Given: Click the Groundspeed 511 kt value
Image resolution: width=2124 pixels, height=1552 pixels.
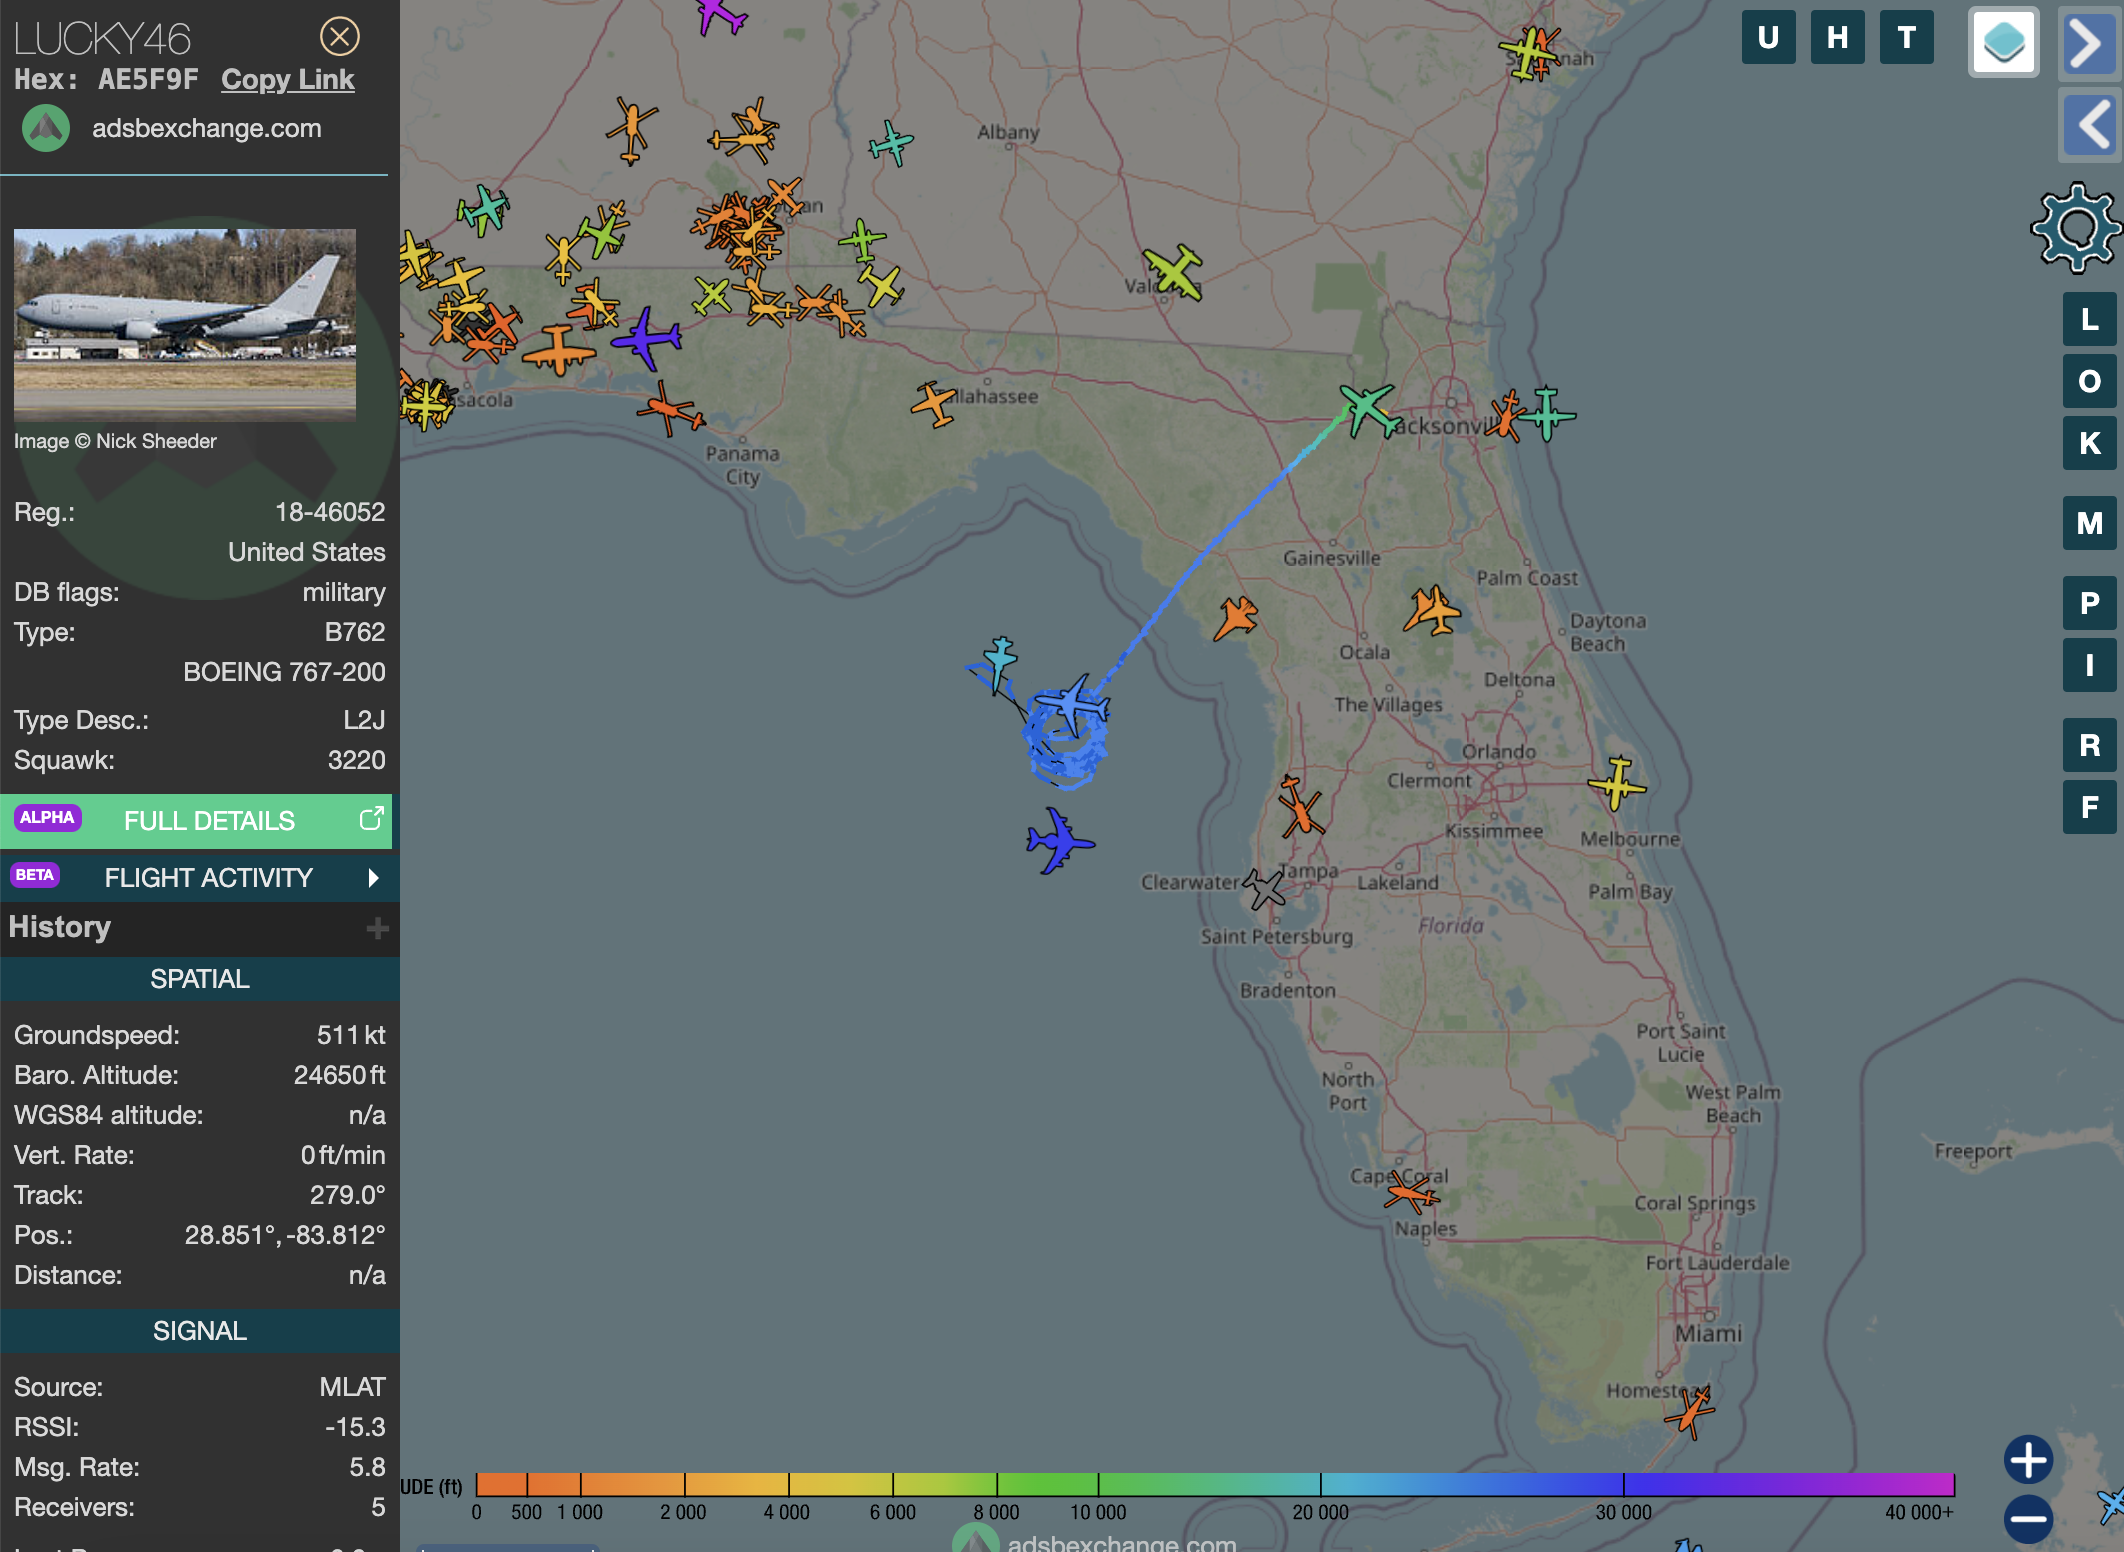Looking at the screenshot, I should click(x=351, y=1035).
